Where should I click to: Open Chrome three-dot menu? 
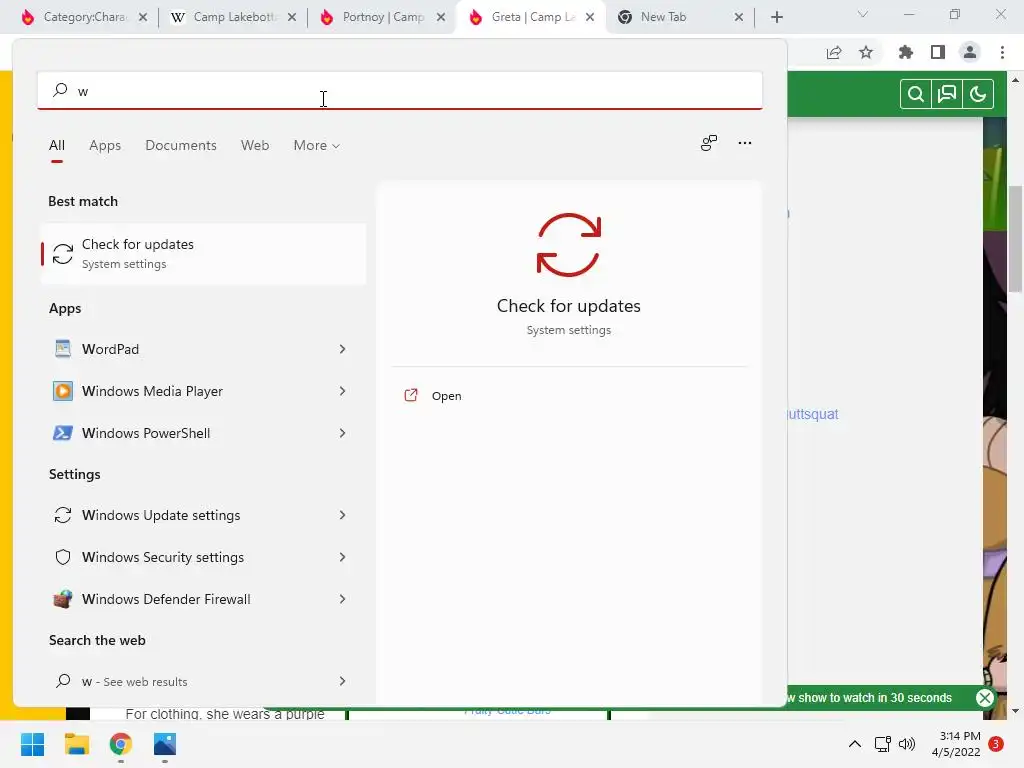pos(1002,52)
